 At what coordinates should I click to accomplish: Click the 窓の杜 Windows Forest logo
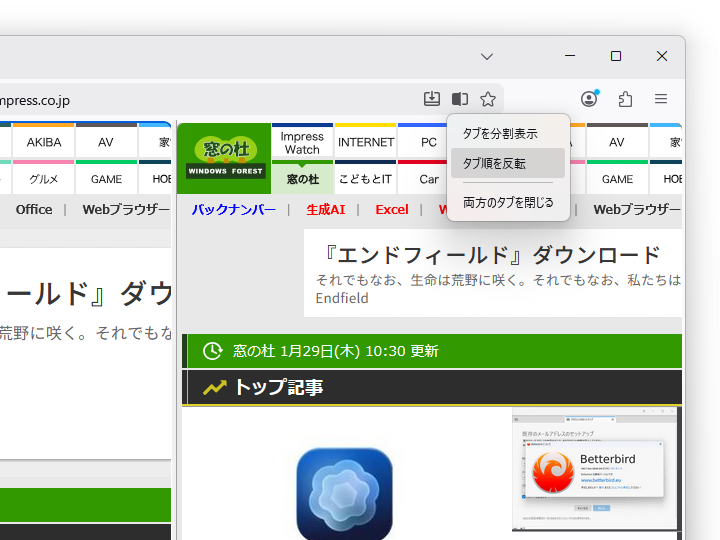[225, 158]
